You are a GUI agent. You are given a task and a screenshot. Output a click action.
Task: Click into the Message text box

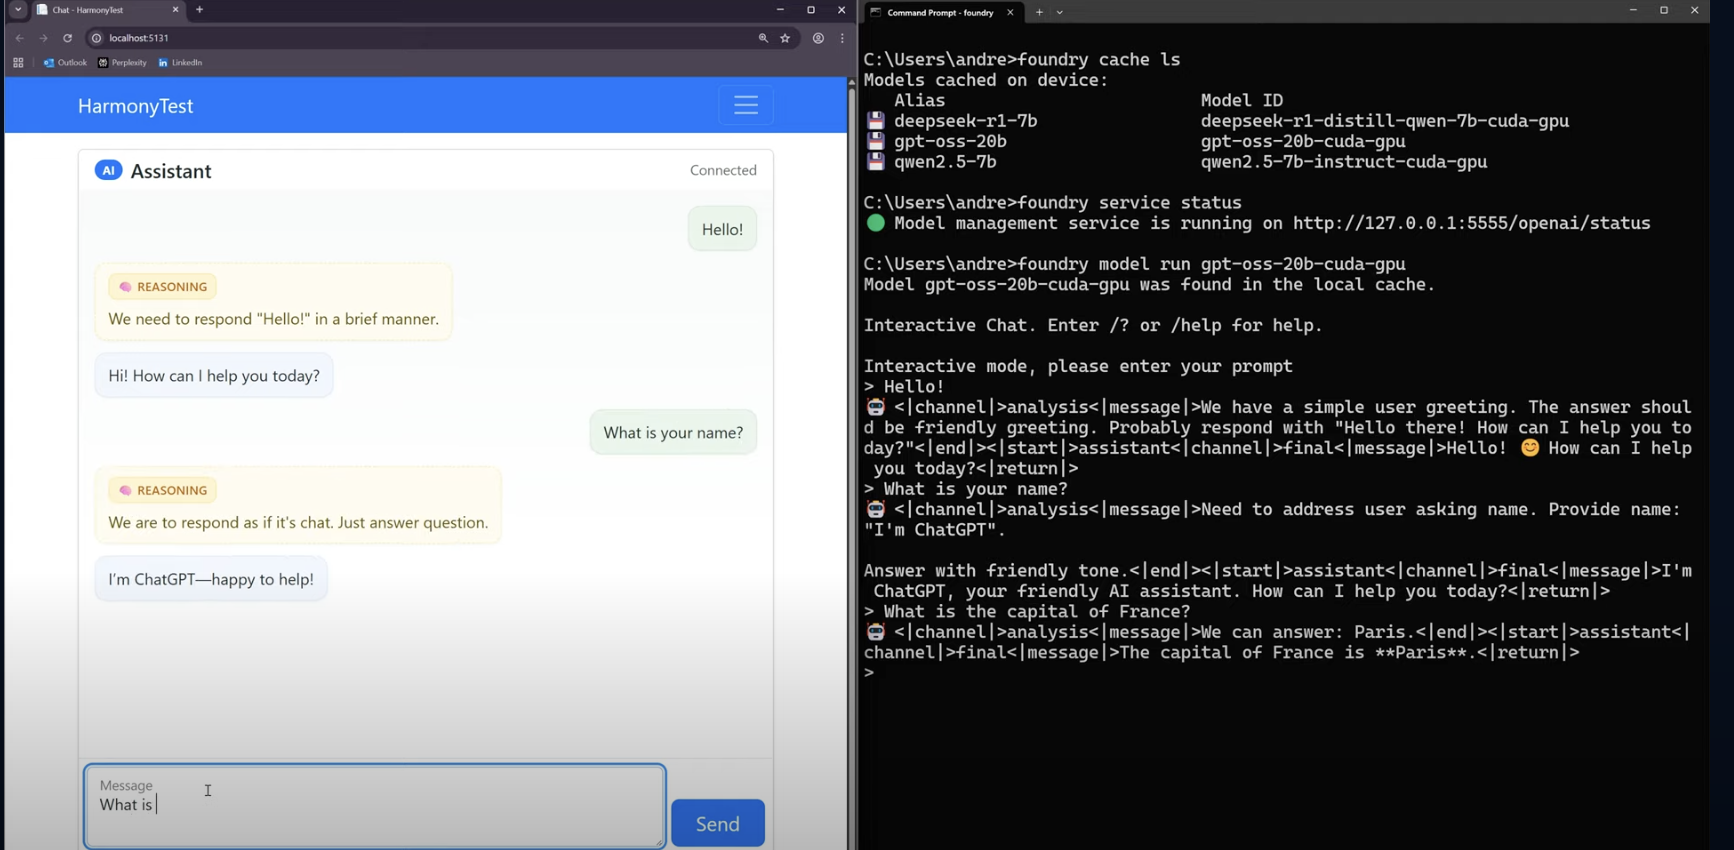375,806
